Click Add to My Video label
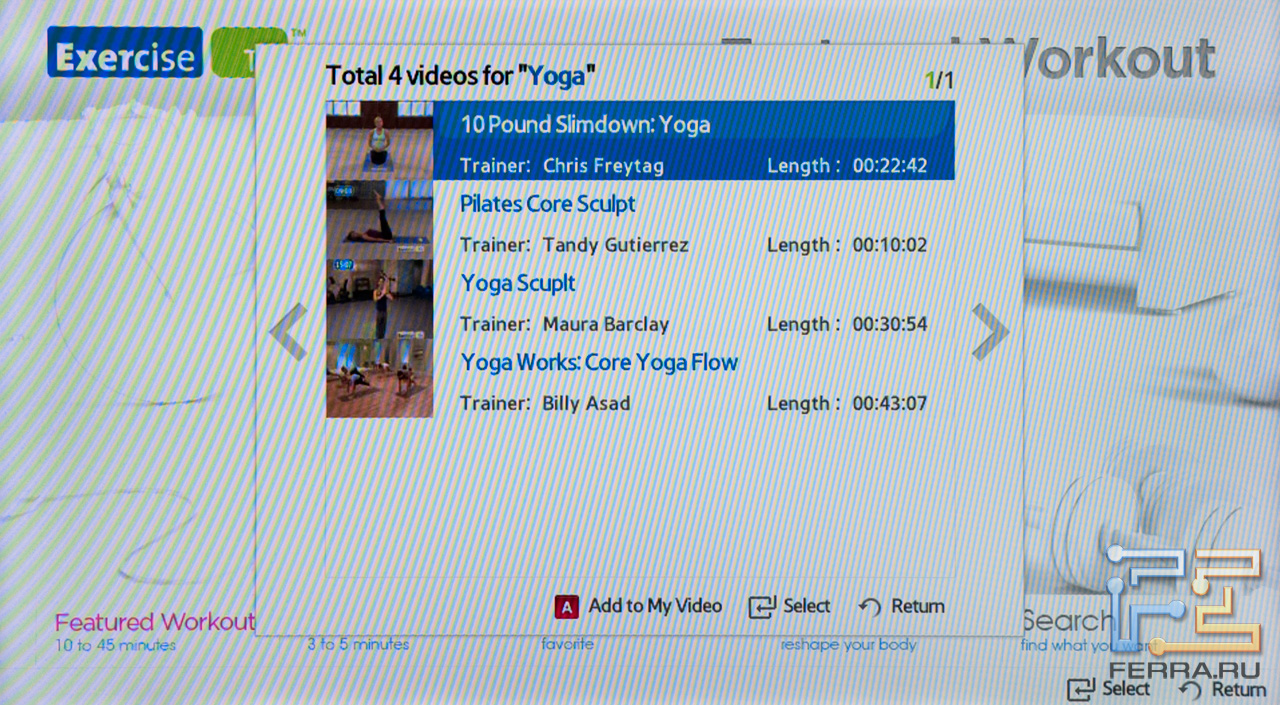Image resolution: width=1280 pixels, height=705 pixels. (655, 606)
